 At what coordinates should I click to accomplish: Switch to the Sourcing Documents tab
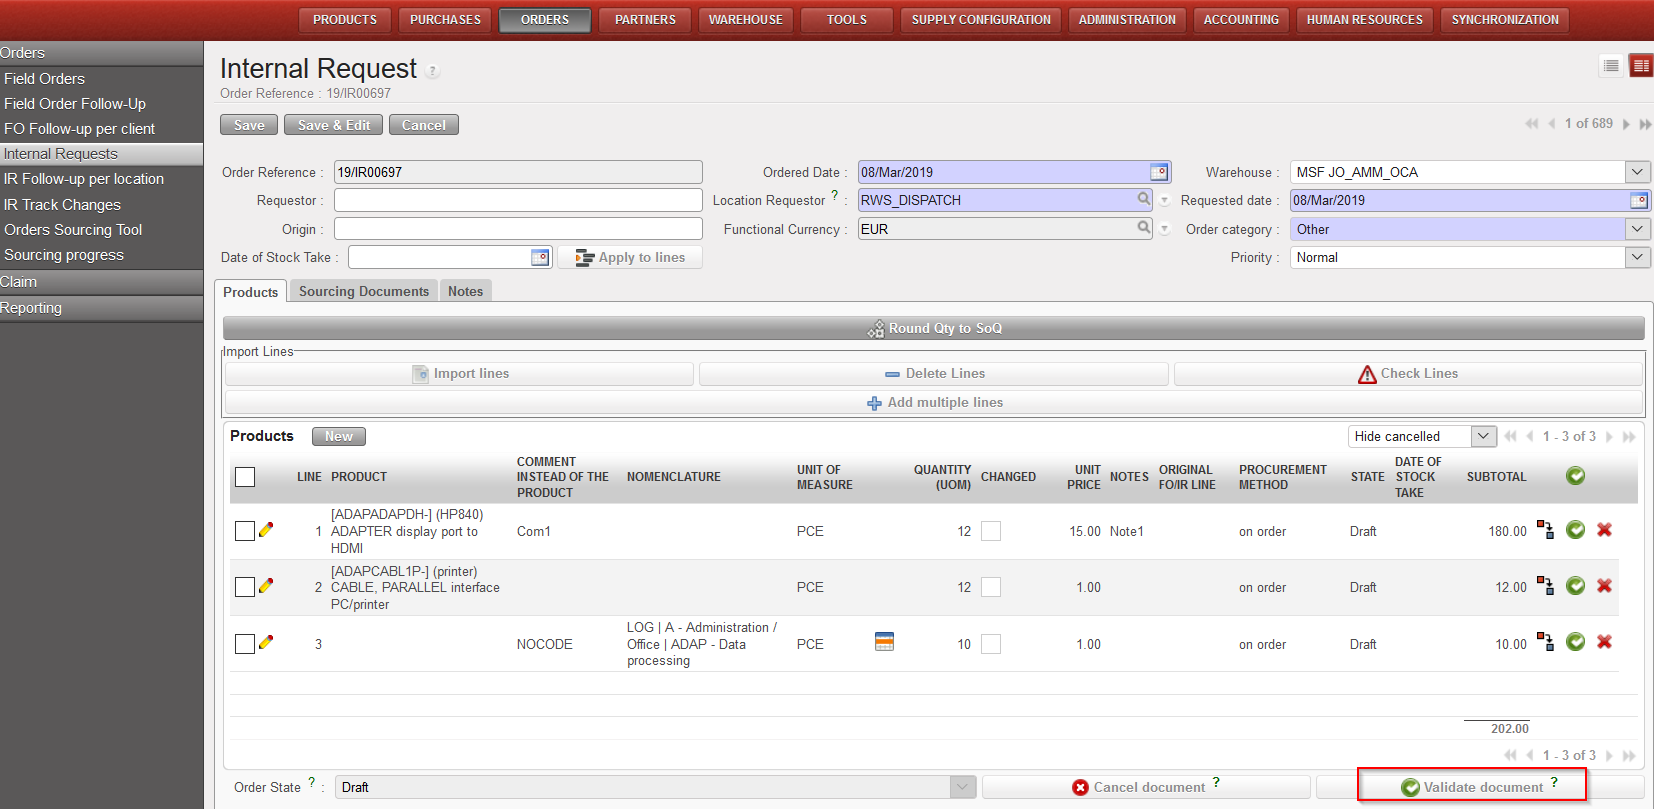(363, 291)
